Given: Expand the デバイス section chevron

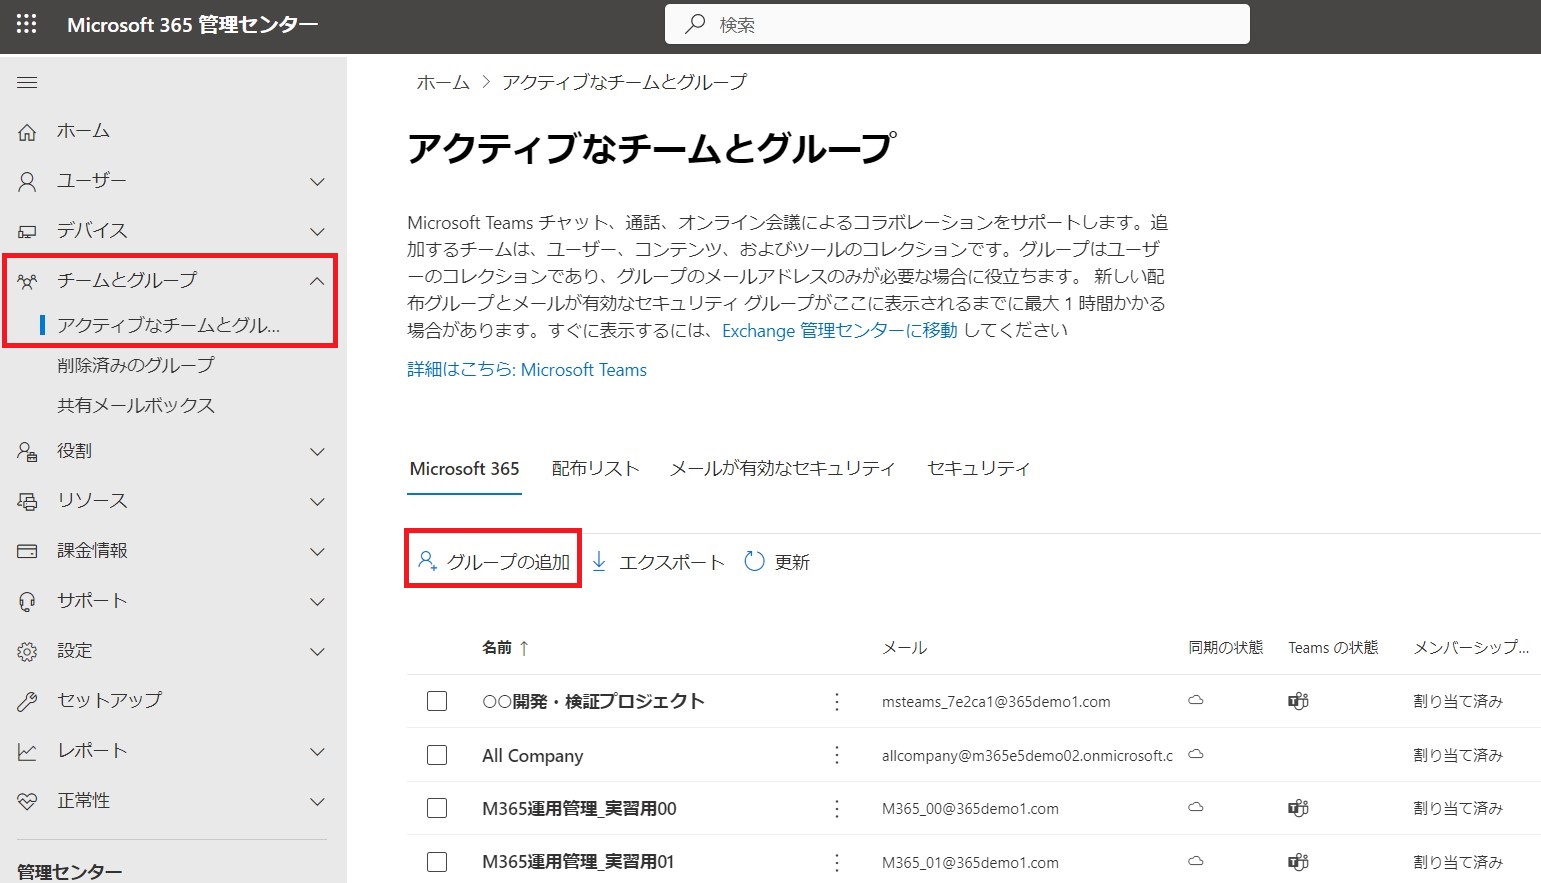Looking at the screenshot, I should (317, 231).
